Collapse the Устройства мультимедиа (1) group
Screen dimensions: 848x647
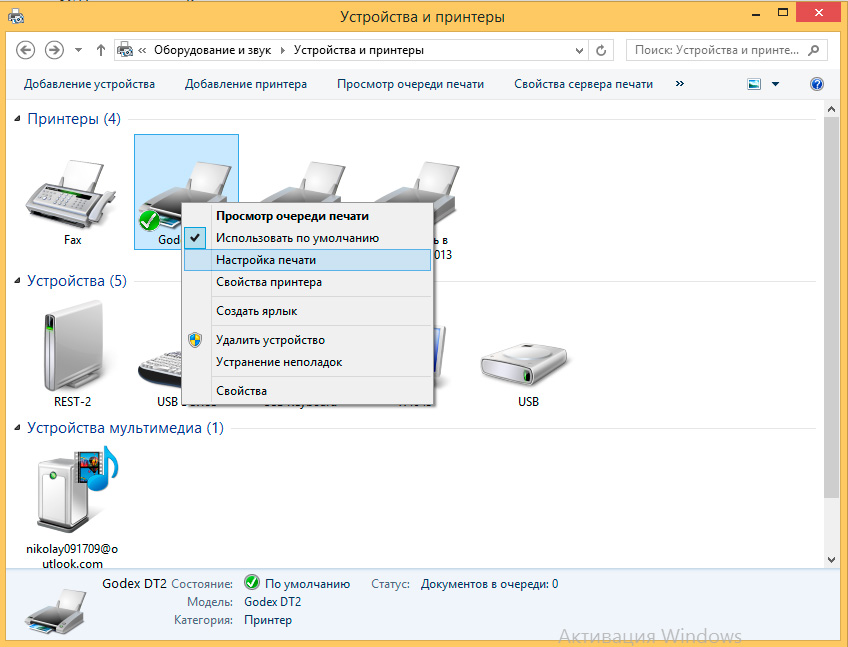(x=17, y=428)
